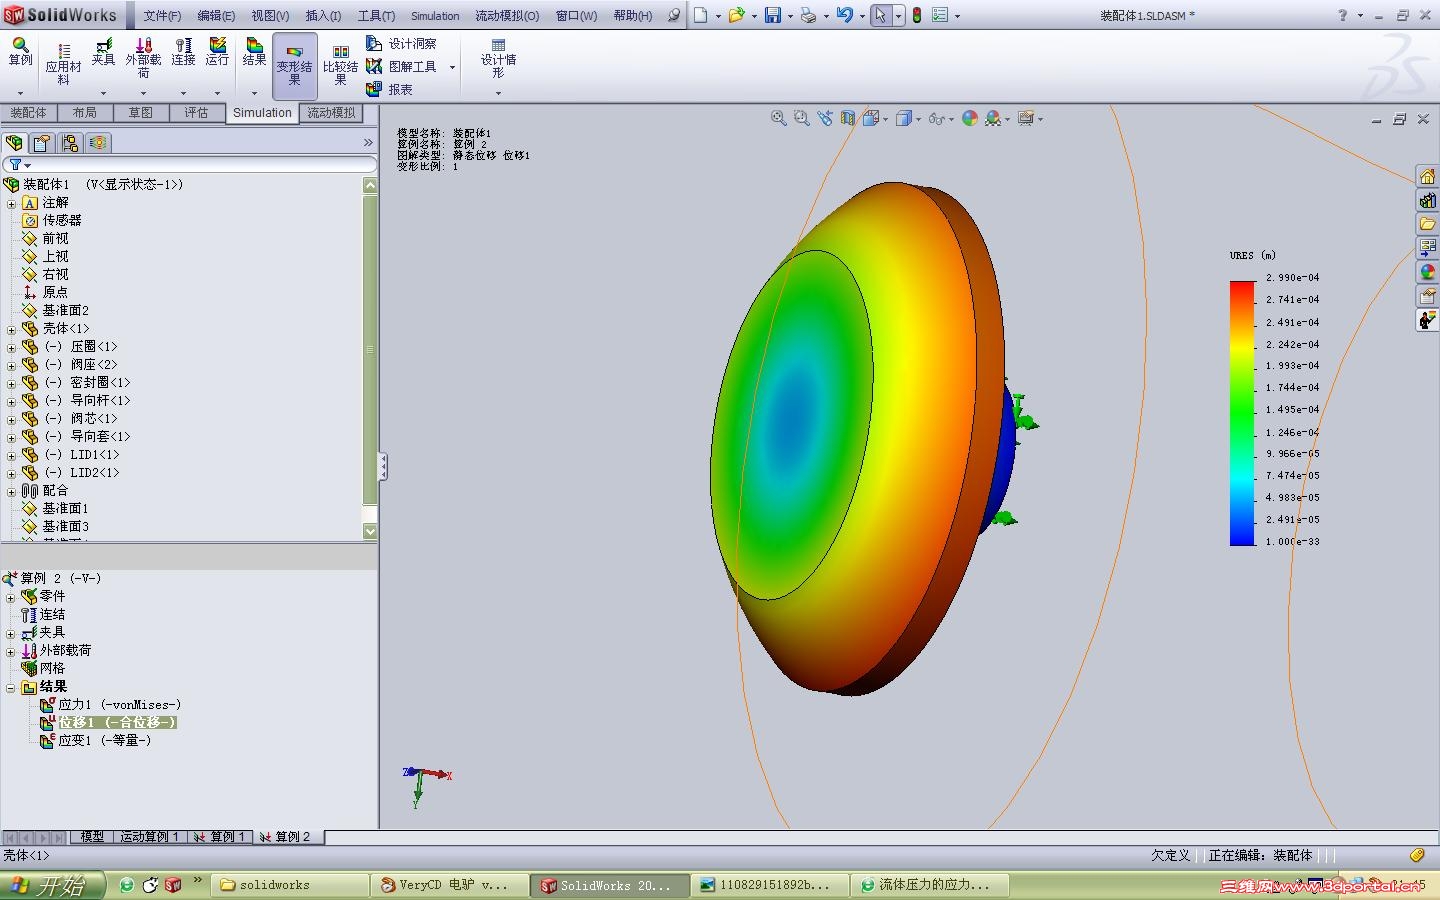Screen dimensions: 1440x900
Task: Click the Undo arrow icon
Action: coord(845,15)
